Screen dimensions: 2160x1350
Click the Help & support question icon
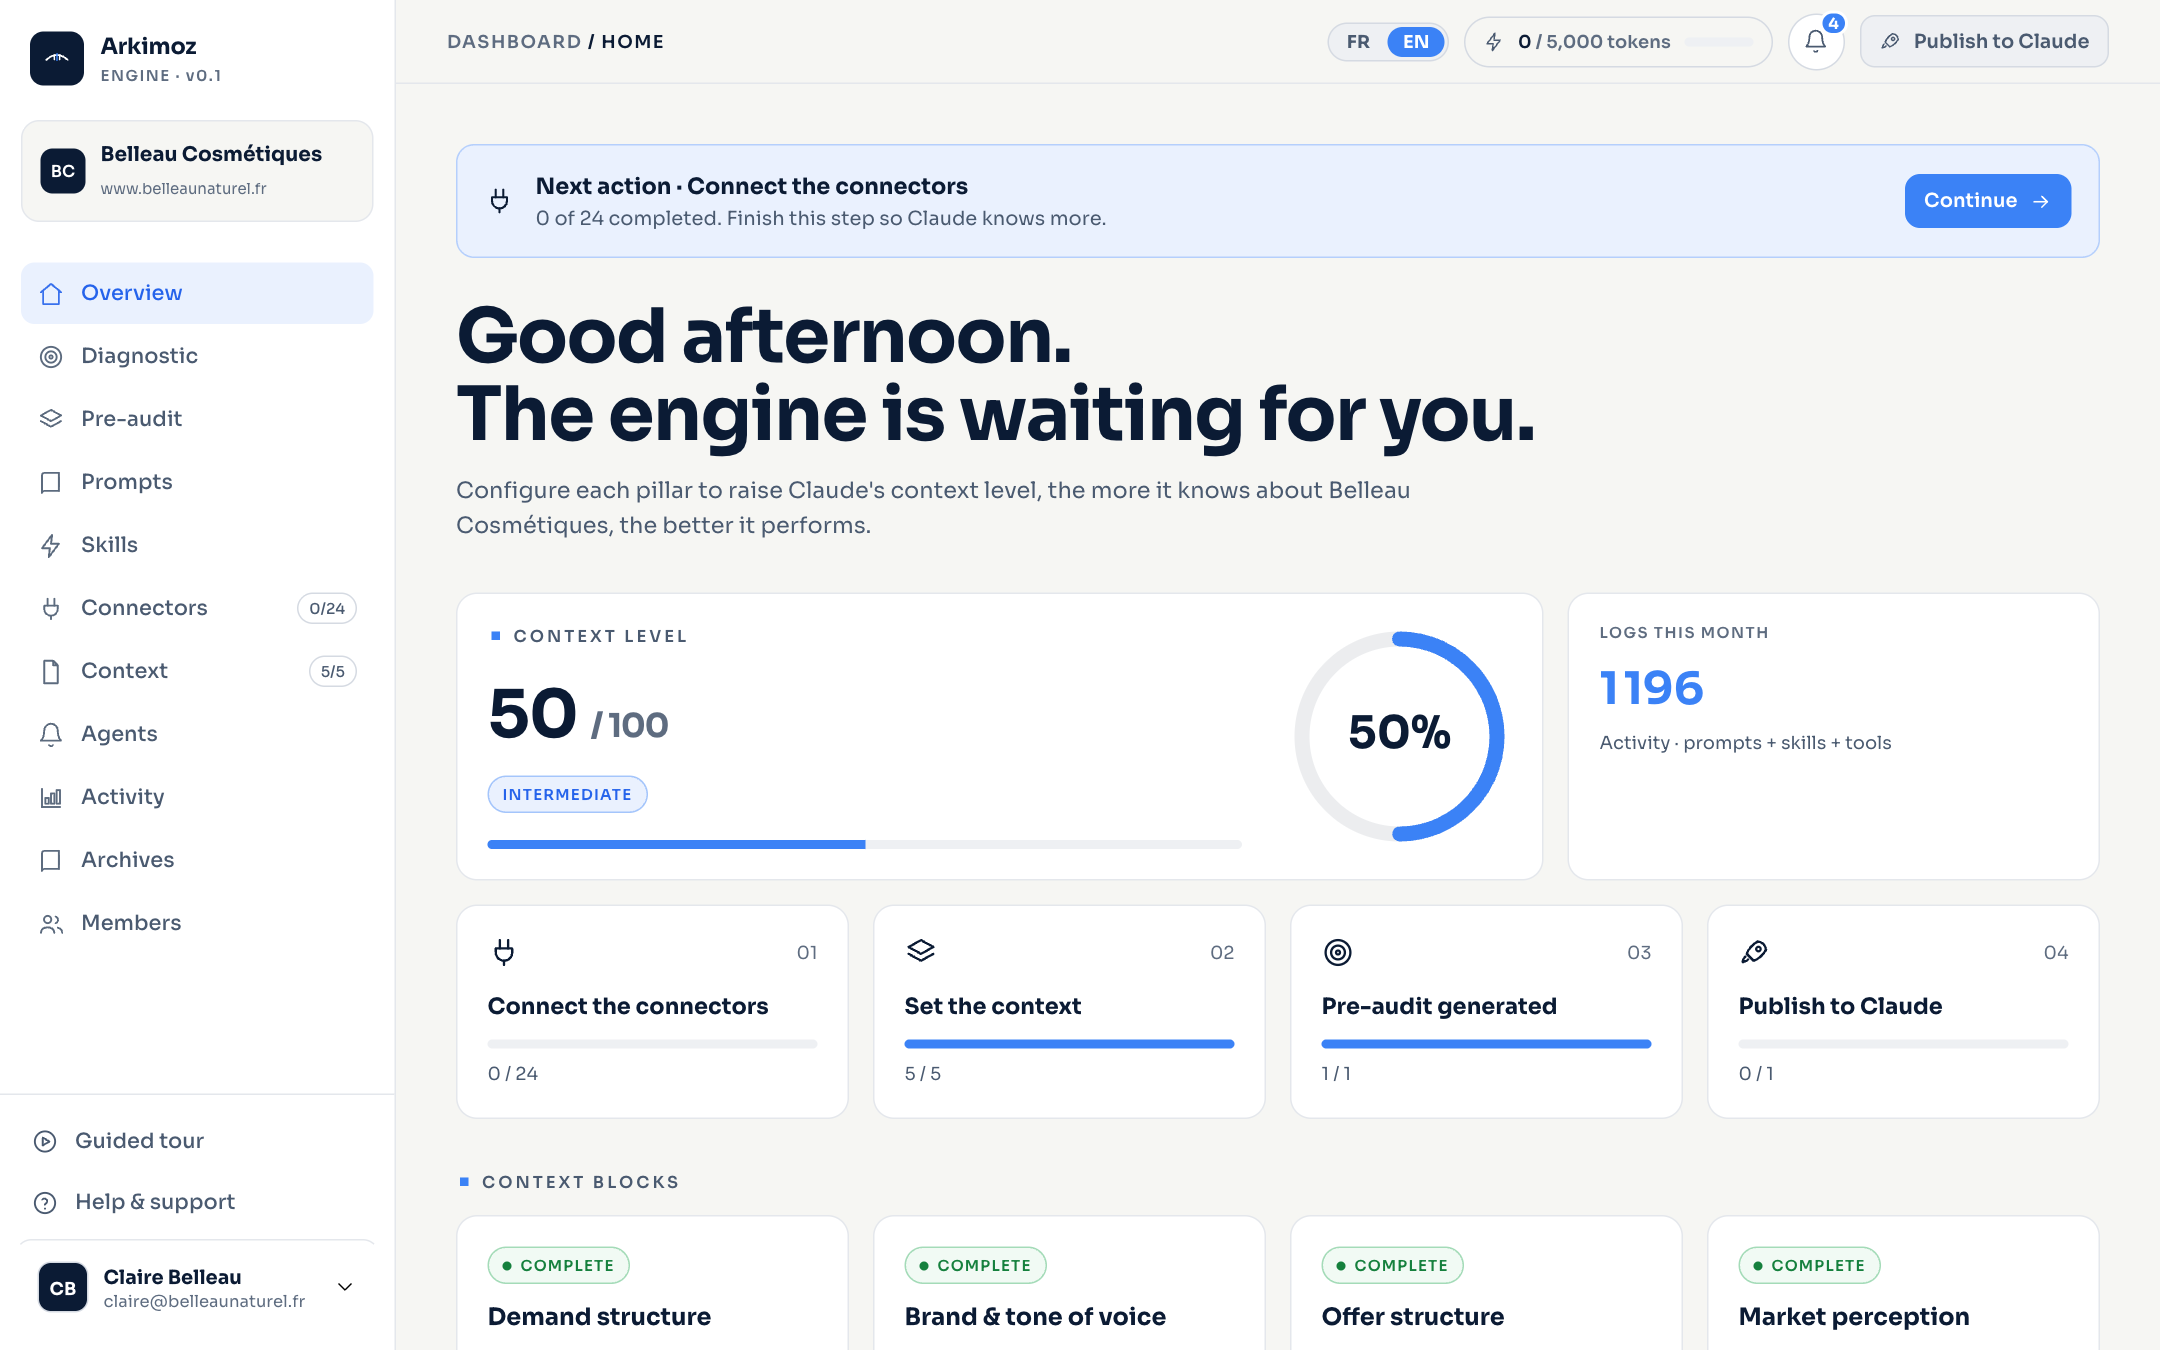[45, 1202]
